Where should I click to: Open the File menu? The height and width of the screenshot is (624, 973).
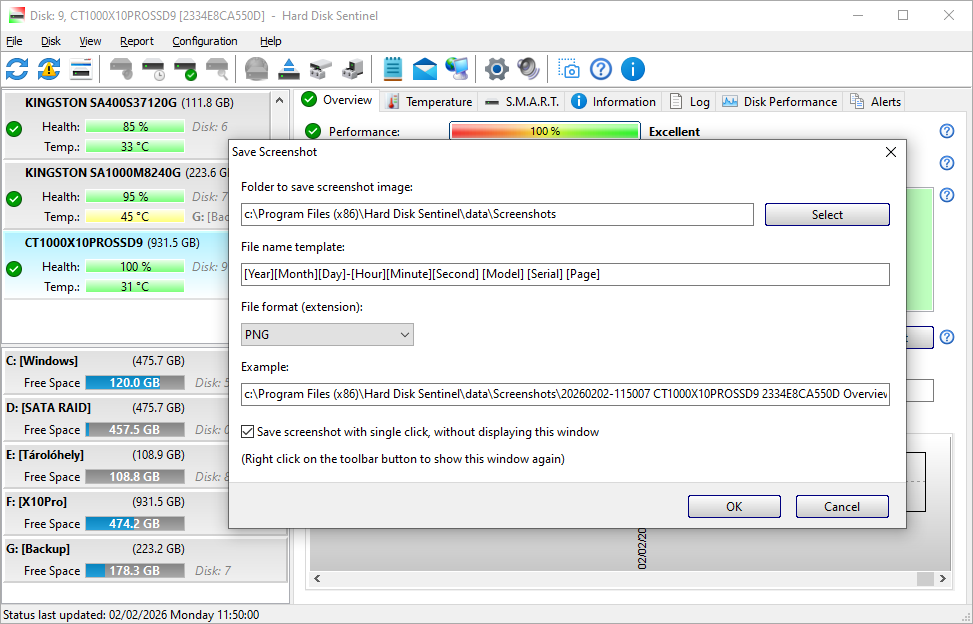pos(14,41)
